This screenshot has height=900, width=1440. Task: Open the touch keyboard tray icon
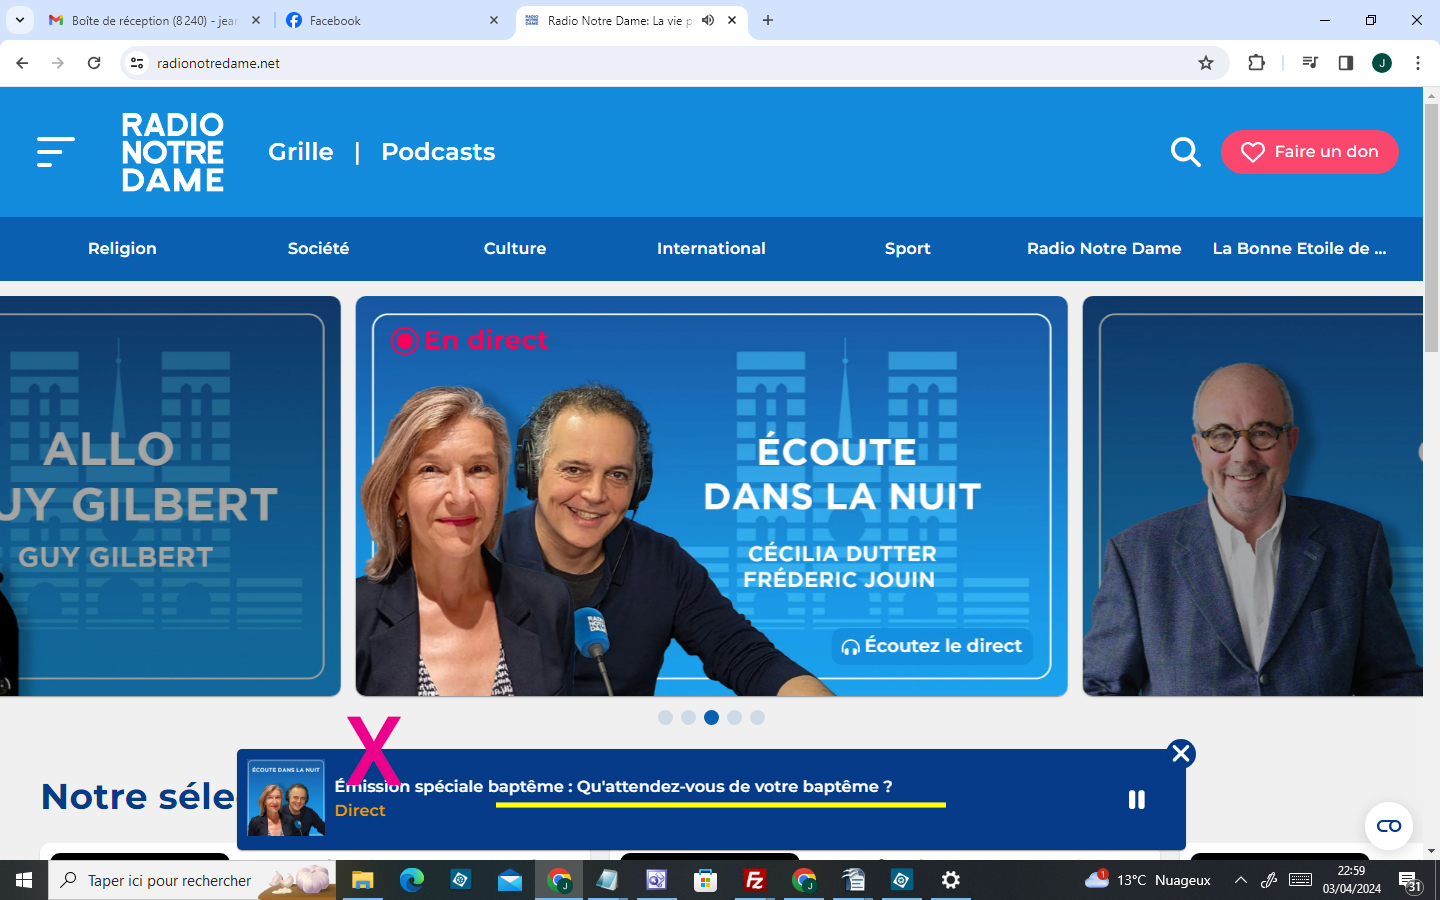tap(1301, 880)
